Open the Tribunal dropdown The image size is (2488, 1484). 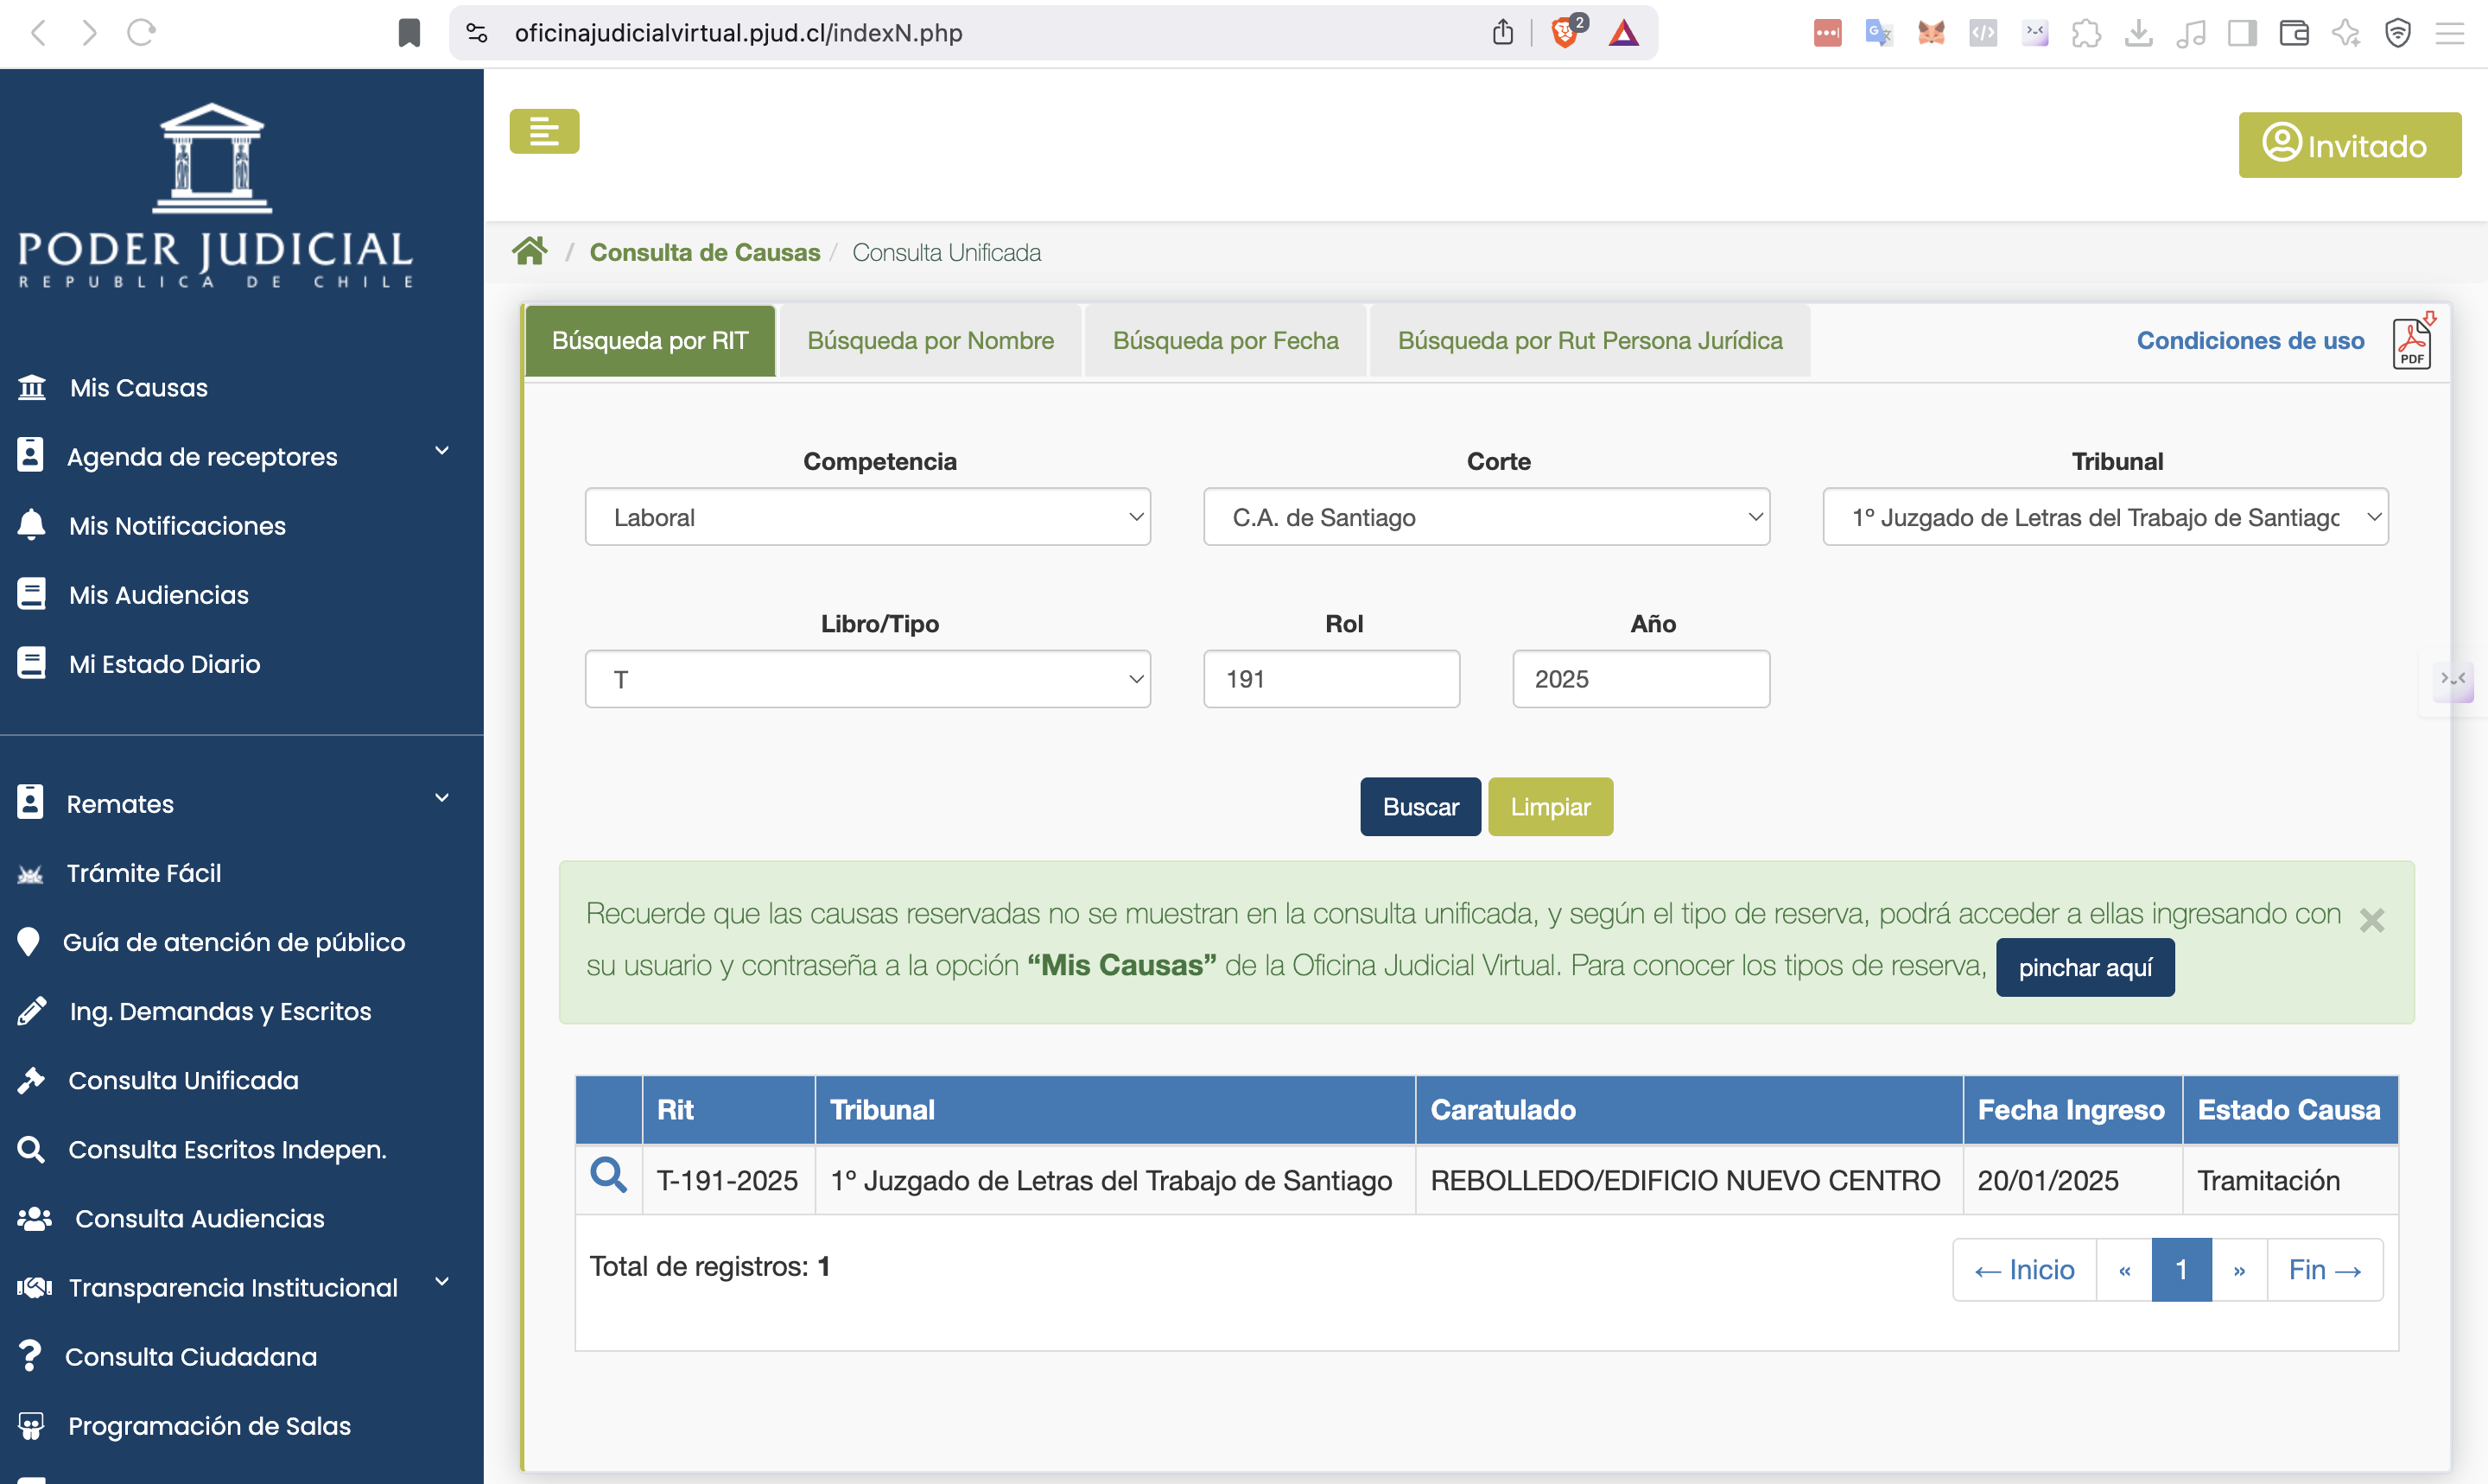click(x=2104, y=517)
